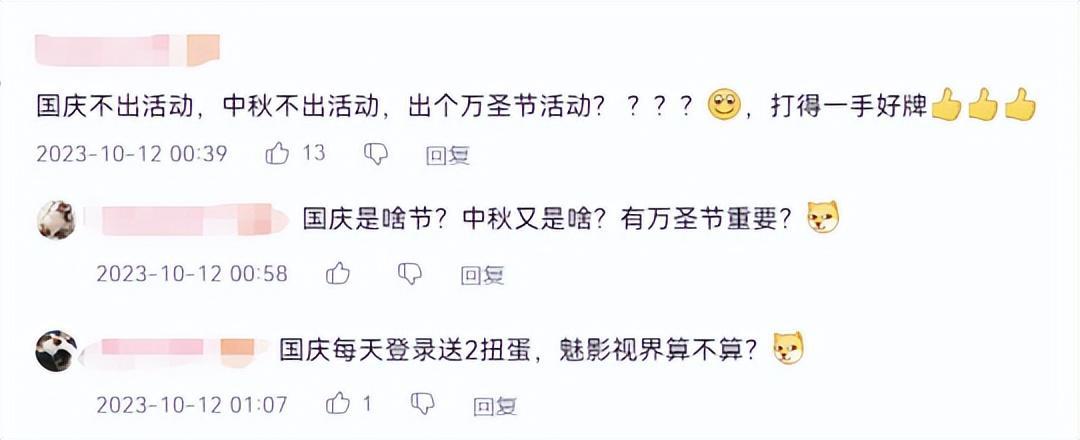This screenshot has height=440, width=1080.
Task: Open the top commenter's blurred username
Action: point(127,49)
